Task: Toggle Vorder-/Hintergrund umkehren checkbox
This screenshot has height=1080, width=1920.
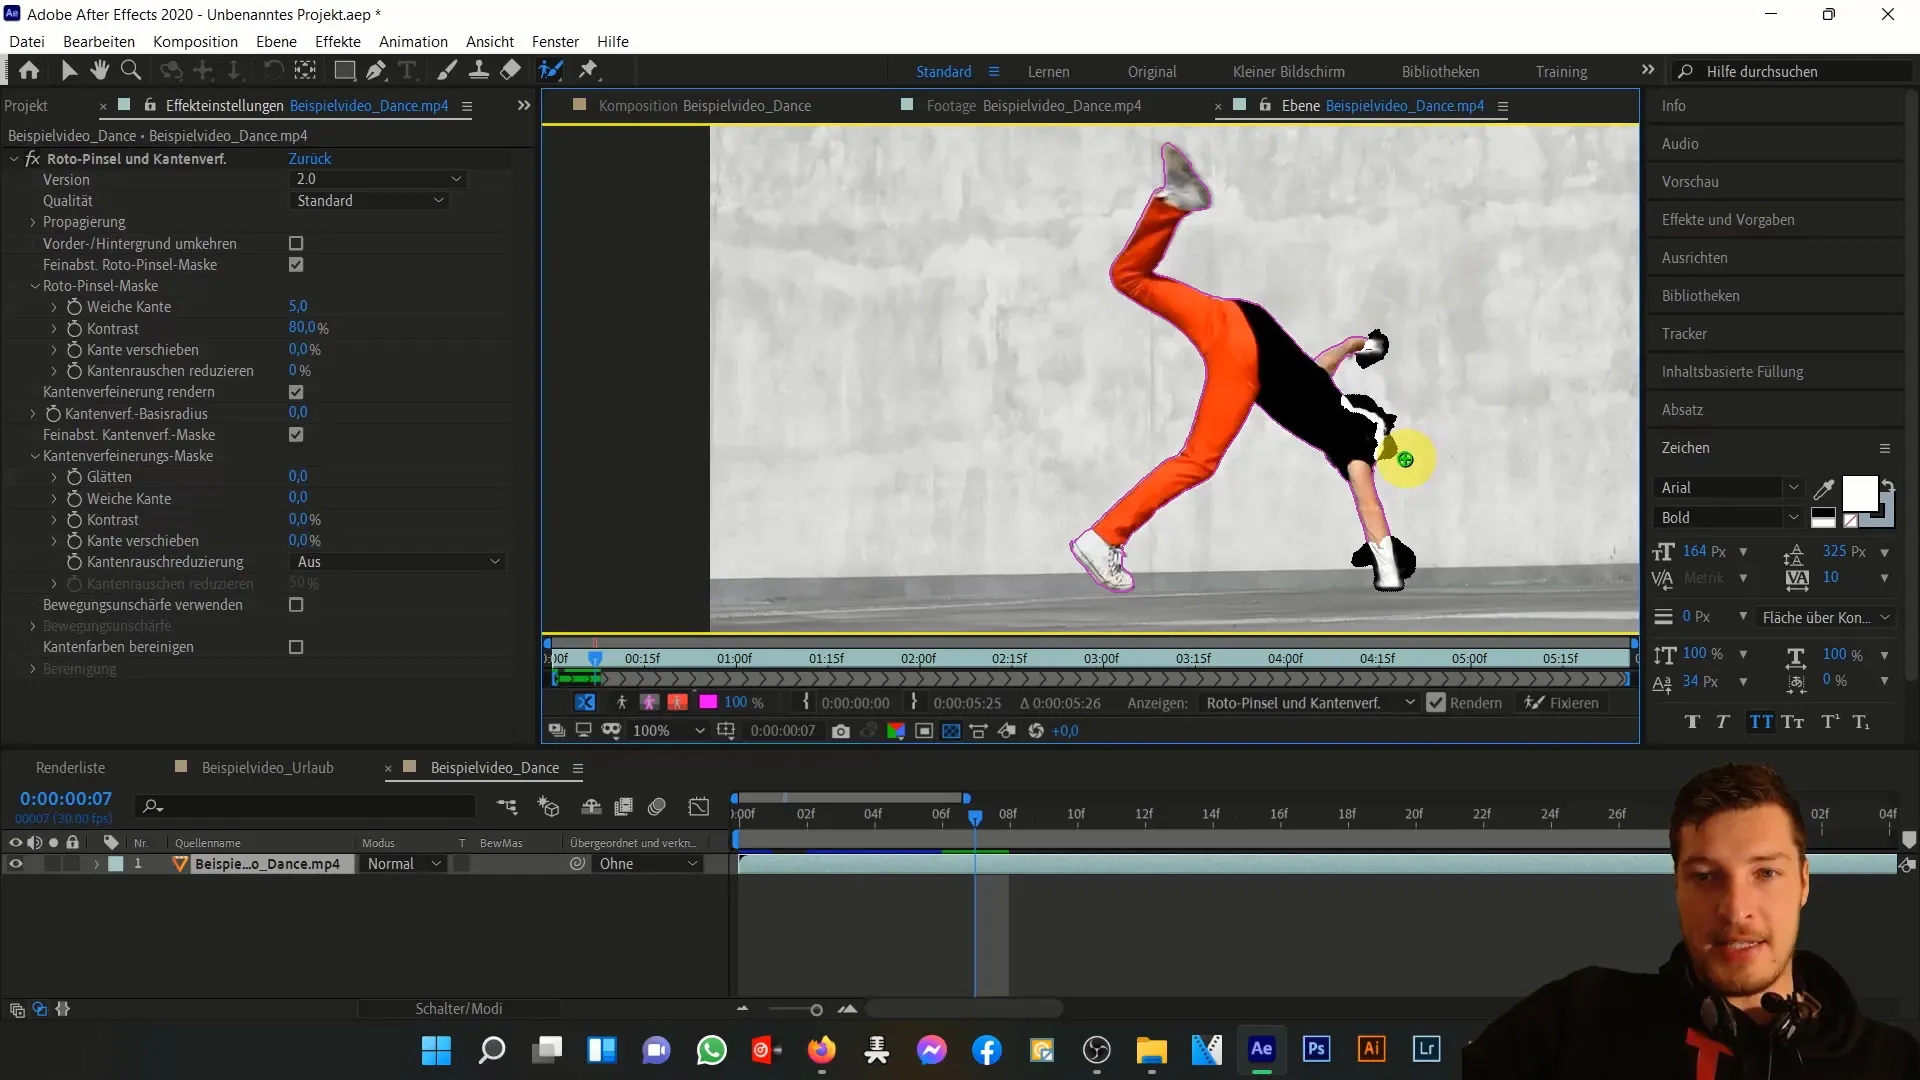Action: (295, 243)
